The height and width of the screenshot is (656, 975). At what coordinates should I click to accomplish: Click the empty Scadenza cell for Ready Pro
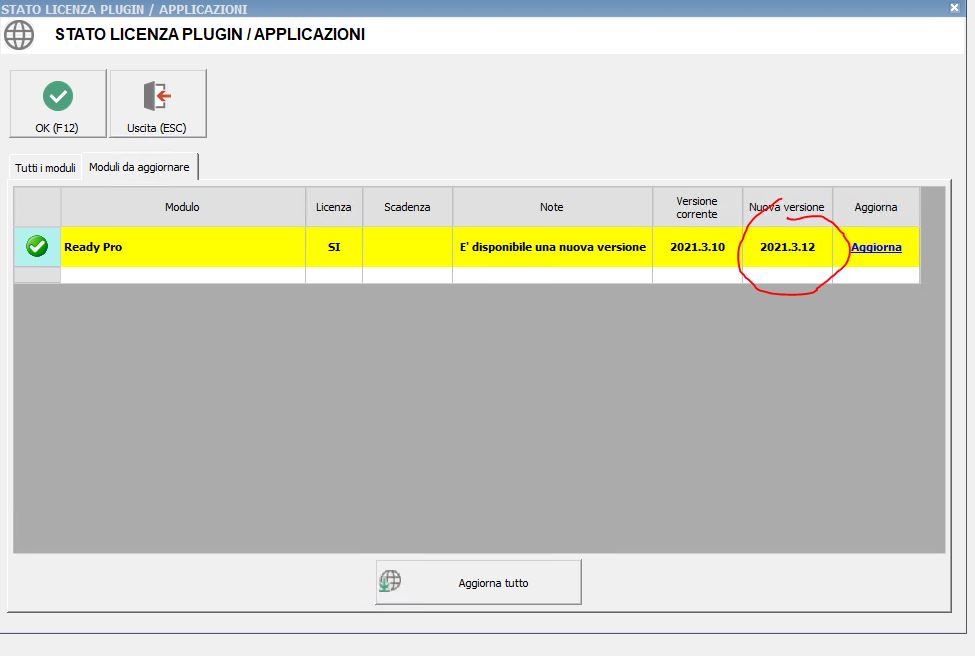407,247
